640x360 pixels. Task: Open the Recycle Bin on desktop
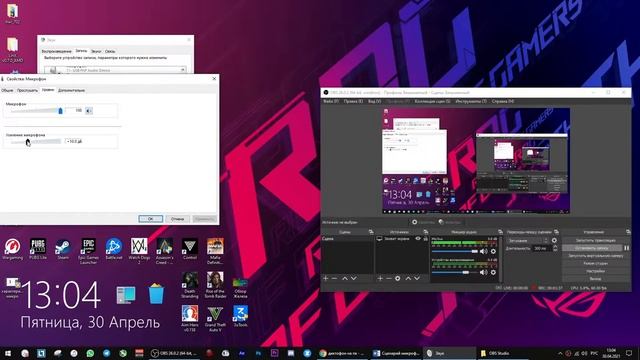tap(156, 294)
